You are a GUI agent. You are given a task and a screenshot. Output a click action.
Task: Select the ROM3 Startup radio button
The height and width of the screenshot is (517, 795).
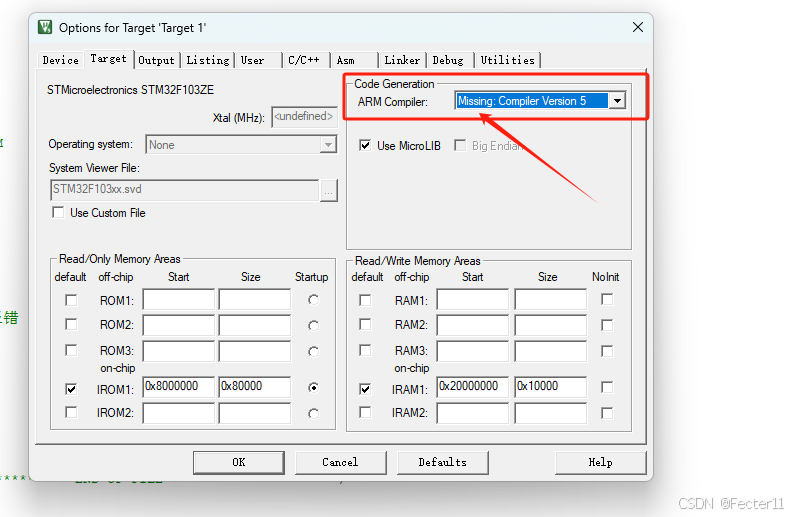(313, 351)
